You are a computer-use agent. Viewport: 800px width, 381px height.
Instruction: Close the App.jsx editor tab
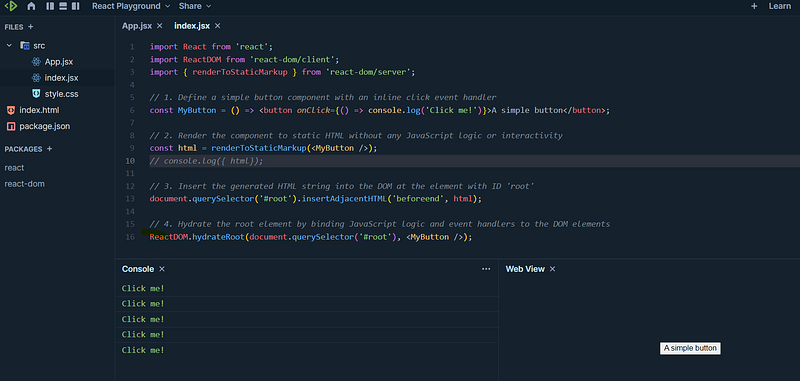[159, 26]
